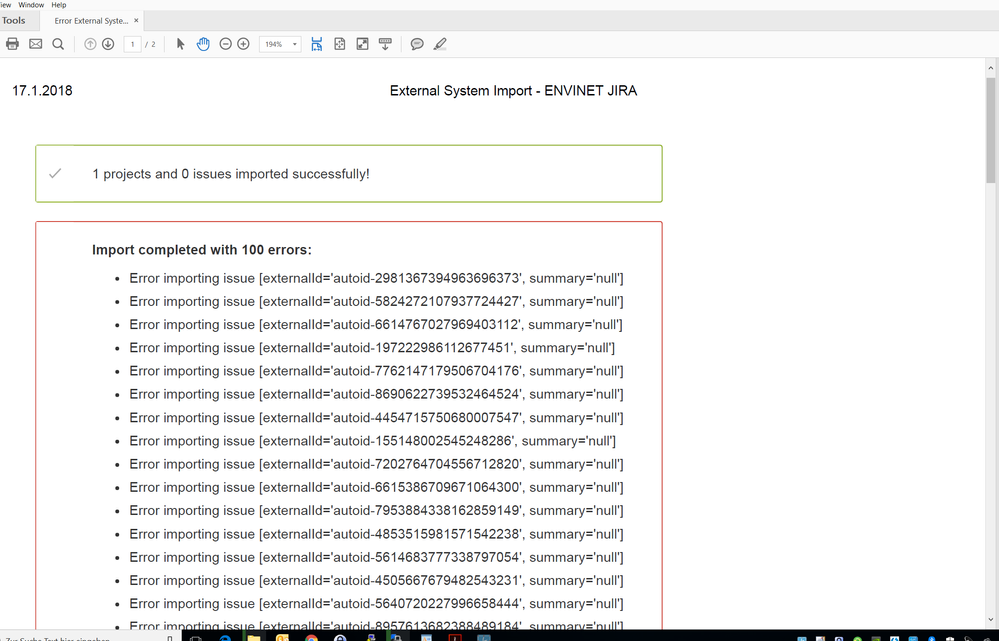Switch to the Tools tab

13,20
